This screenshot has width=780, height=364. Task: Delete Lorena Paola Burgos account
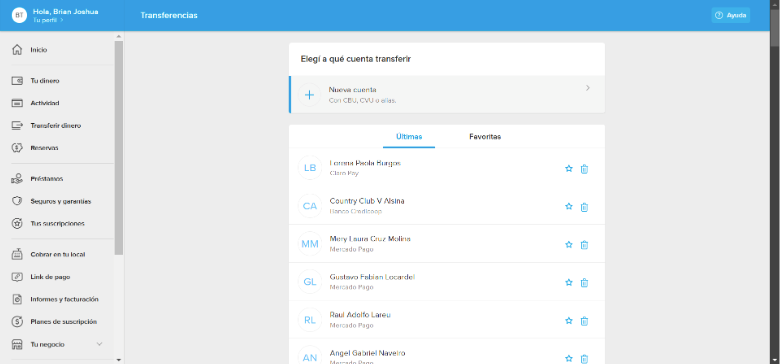pos(585,169)
